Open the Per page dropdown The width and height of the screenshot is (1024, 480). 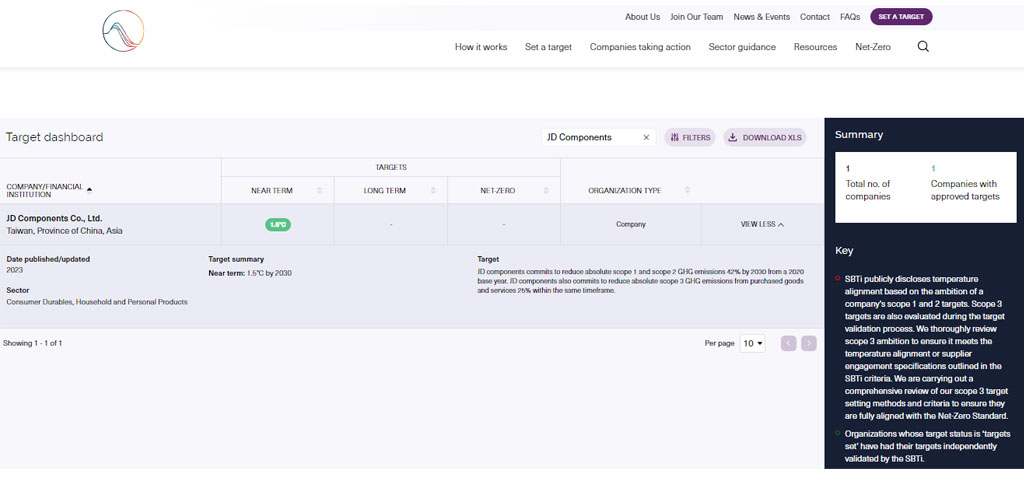click(x=753, y=343)
